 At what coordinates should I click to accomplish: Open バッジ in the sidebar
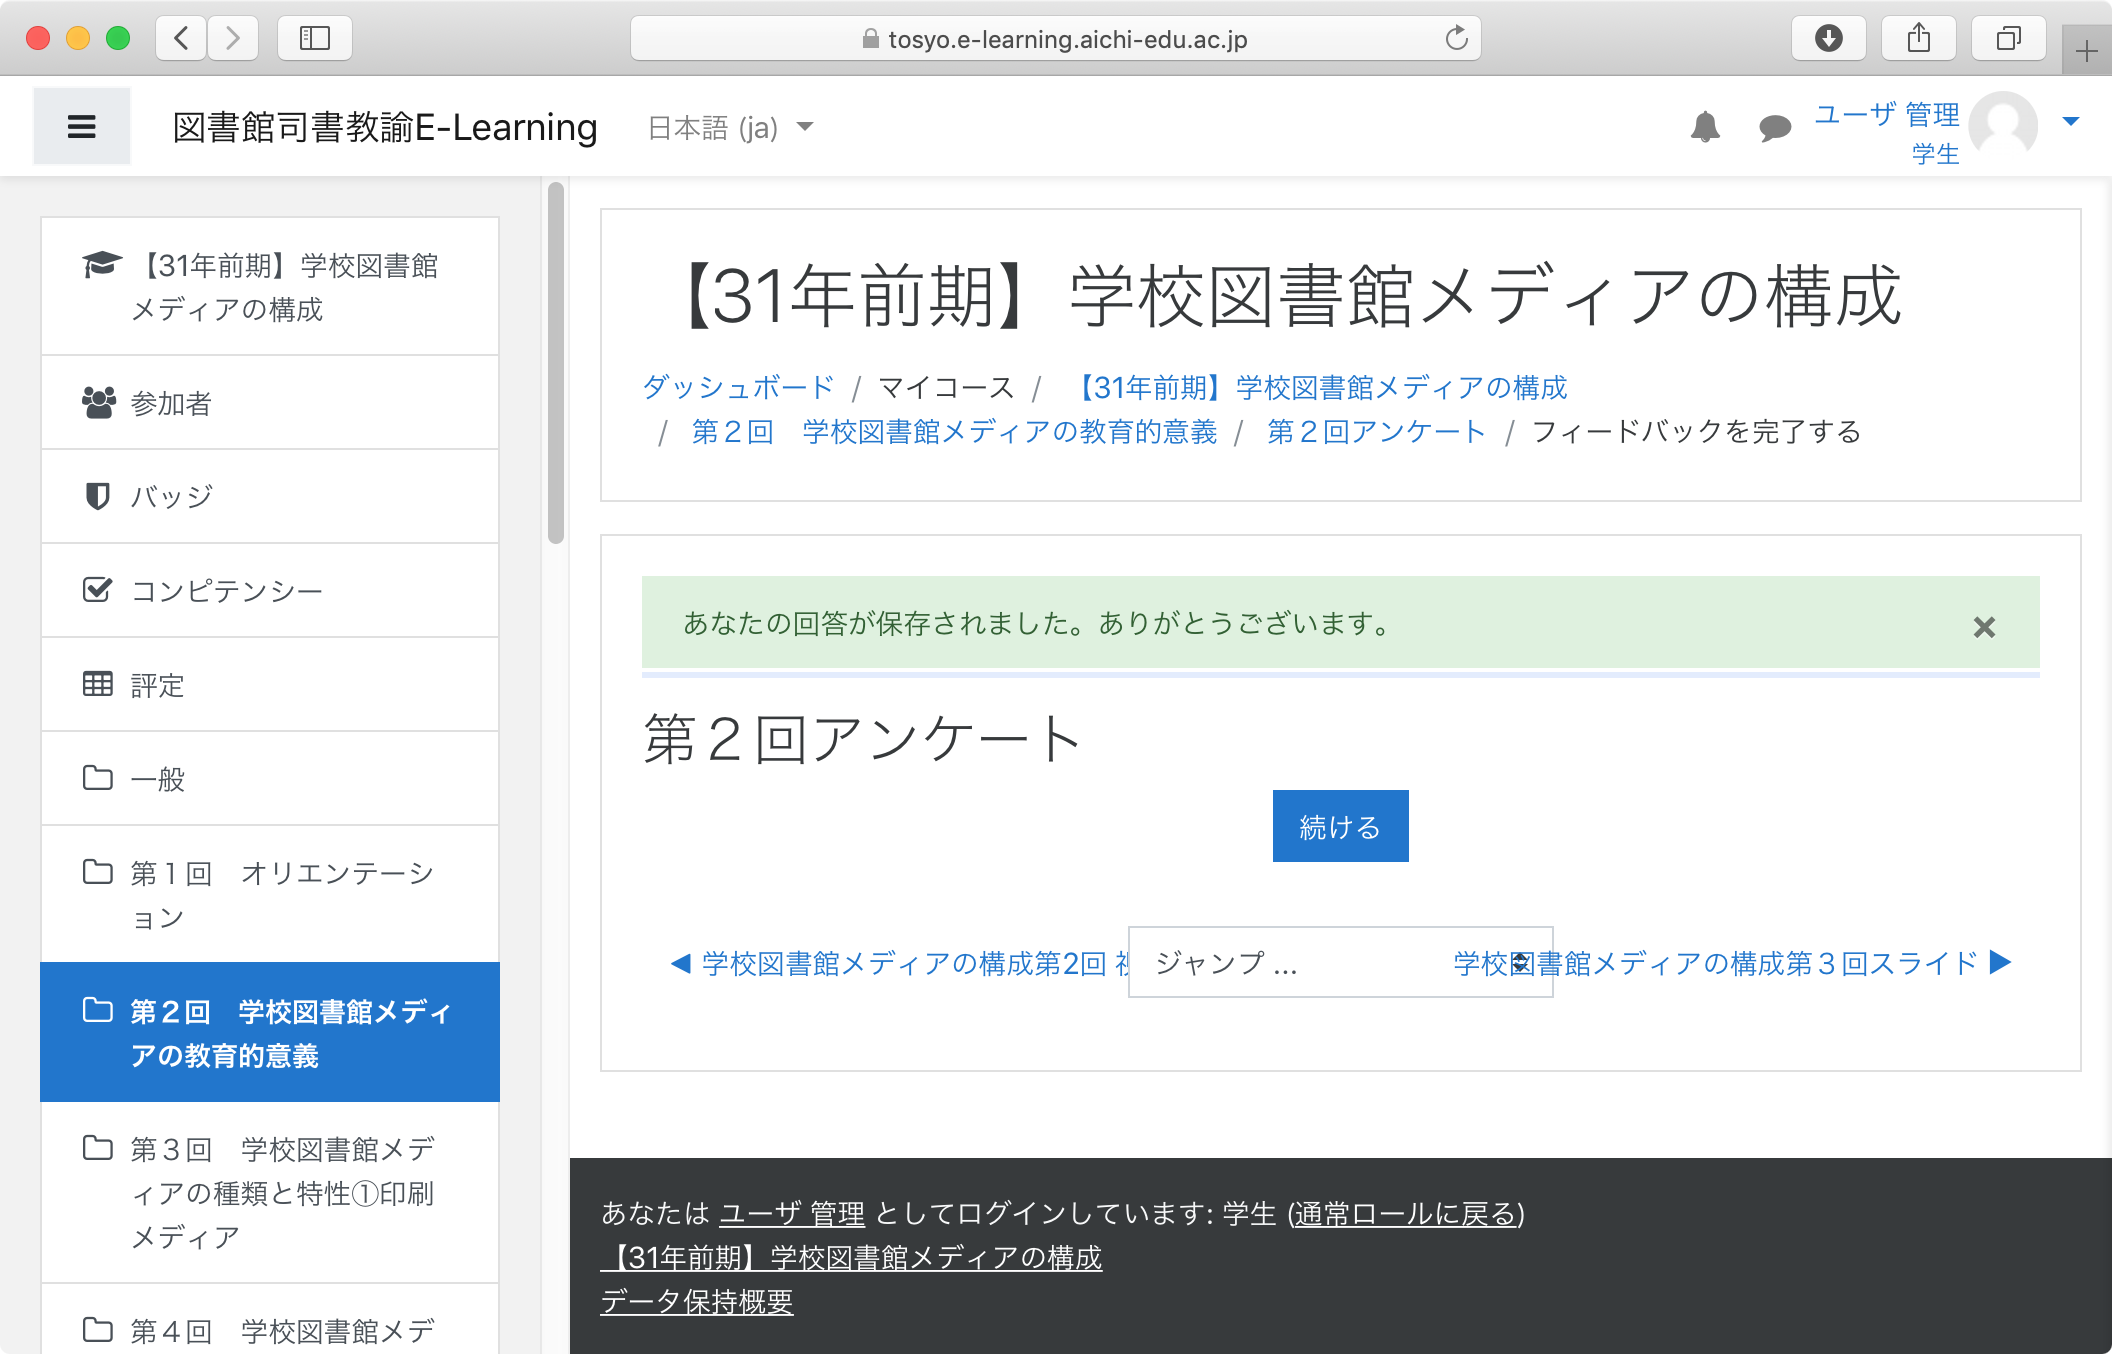click(270, 497)
